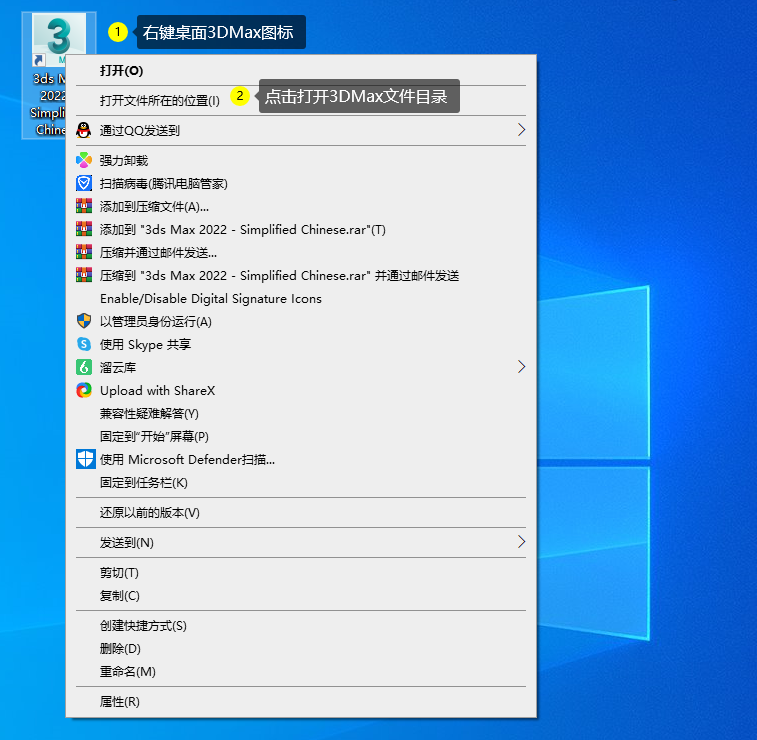757x740 pixels.
Task: Select 重命名(M)
Action: (301, 671)
